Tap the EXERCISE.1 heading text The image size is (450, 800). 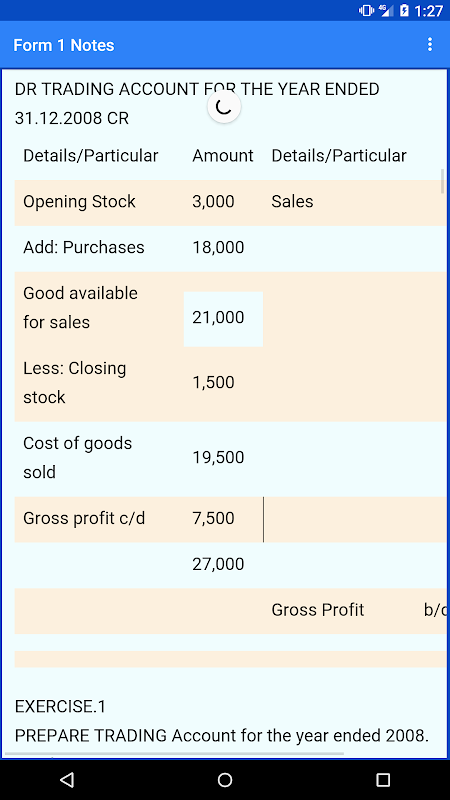point(60,707)
